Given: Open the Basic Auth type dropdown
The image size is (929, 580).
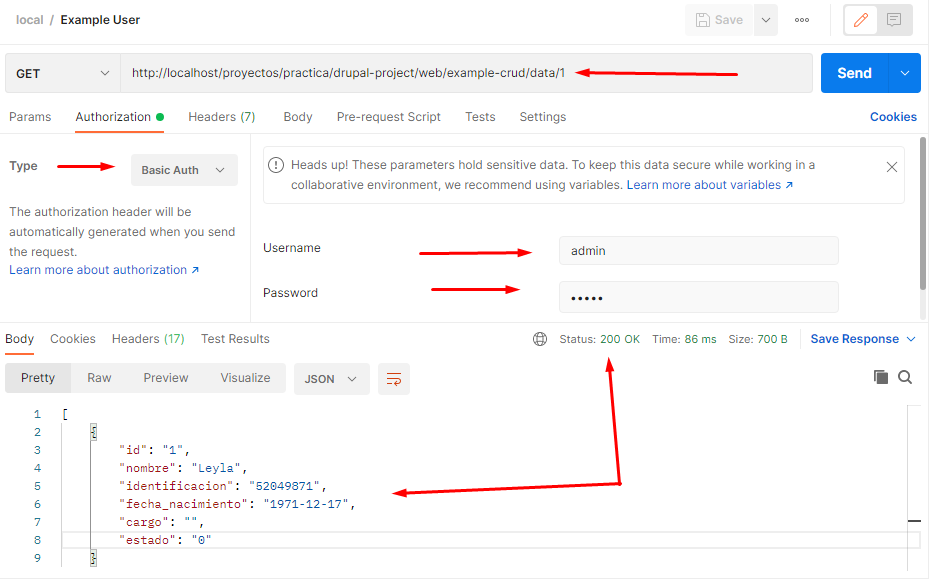Looking at the screenshot, I should (184, 170).
